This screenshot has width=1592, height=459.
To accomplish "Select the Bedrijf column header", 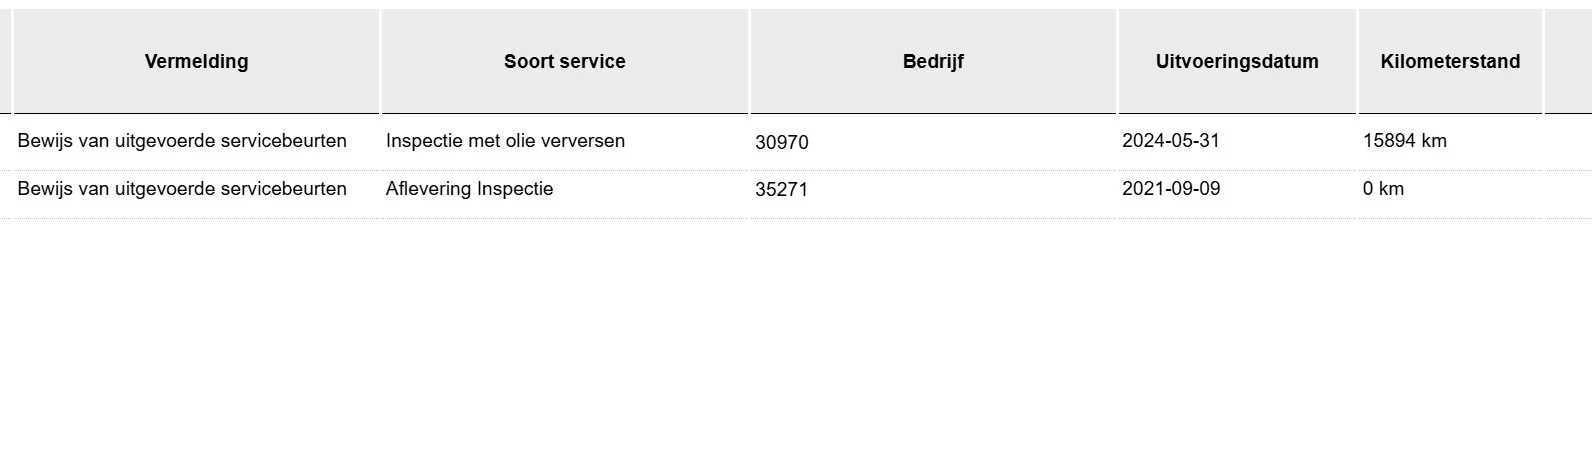I will pos(933,61).
